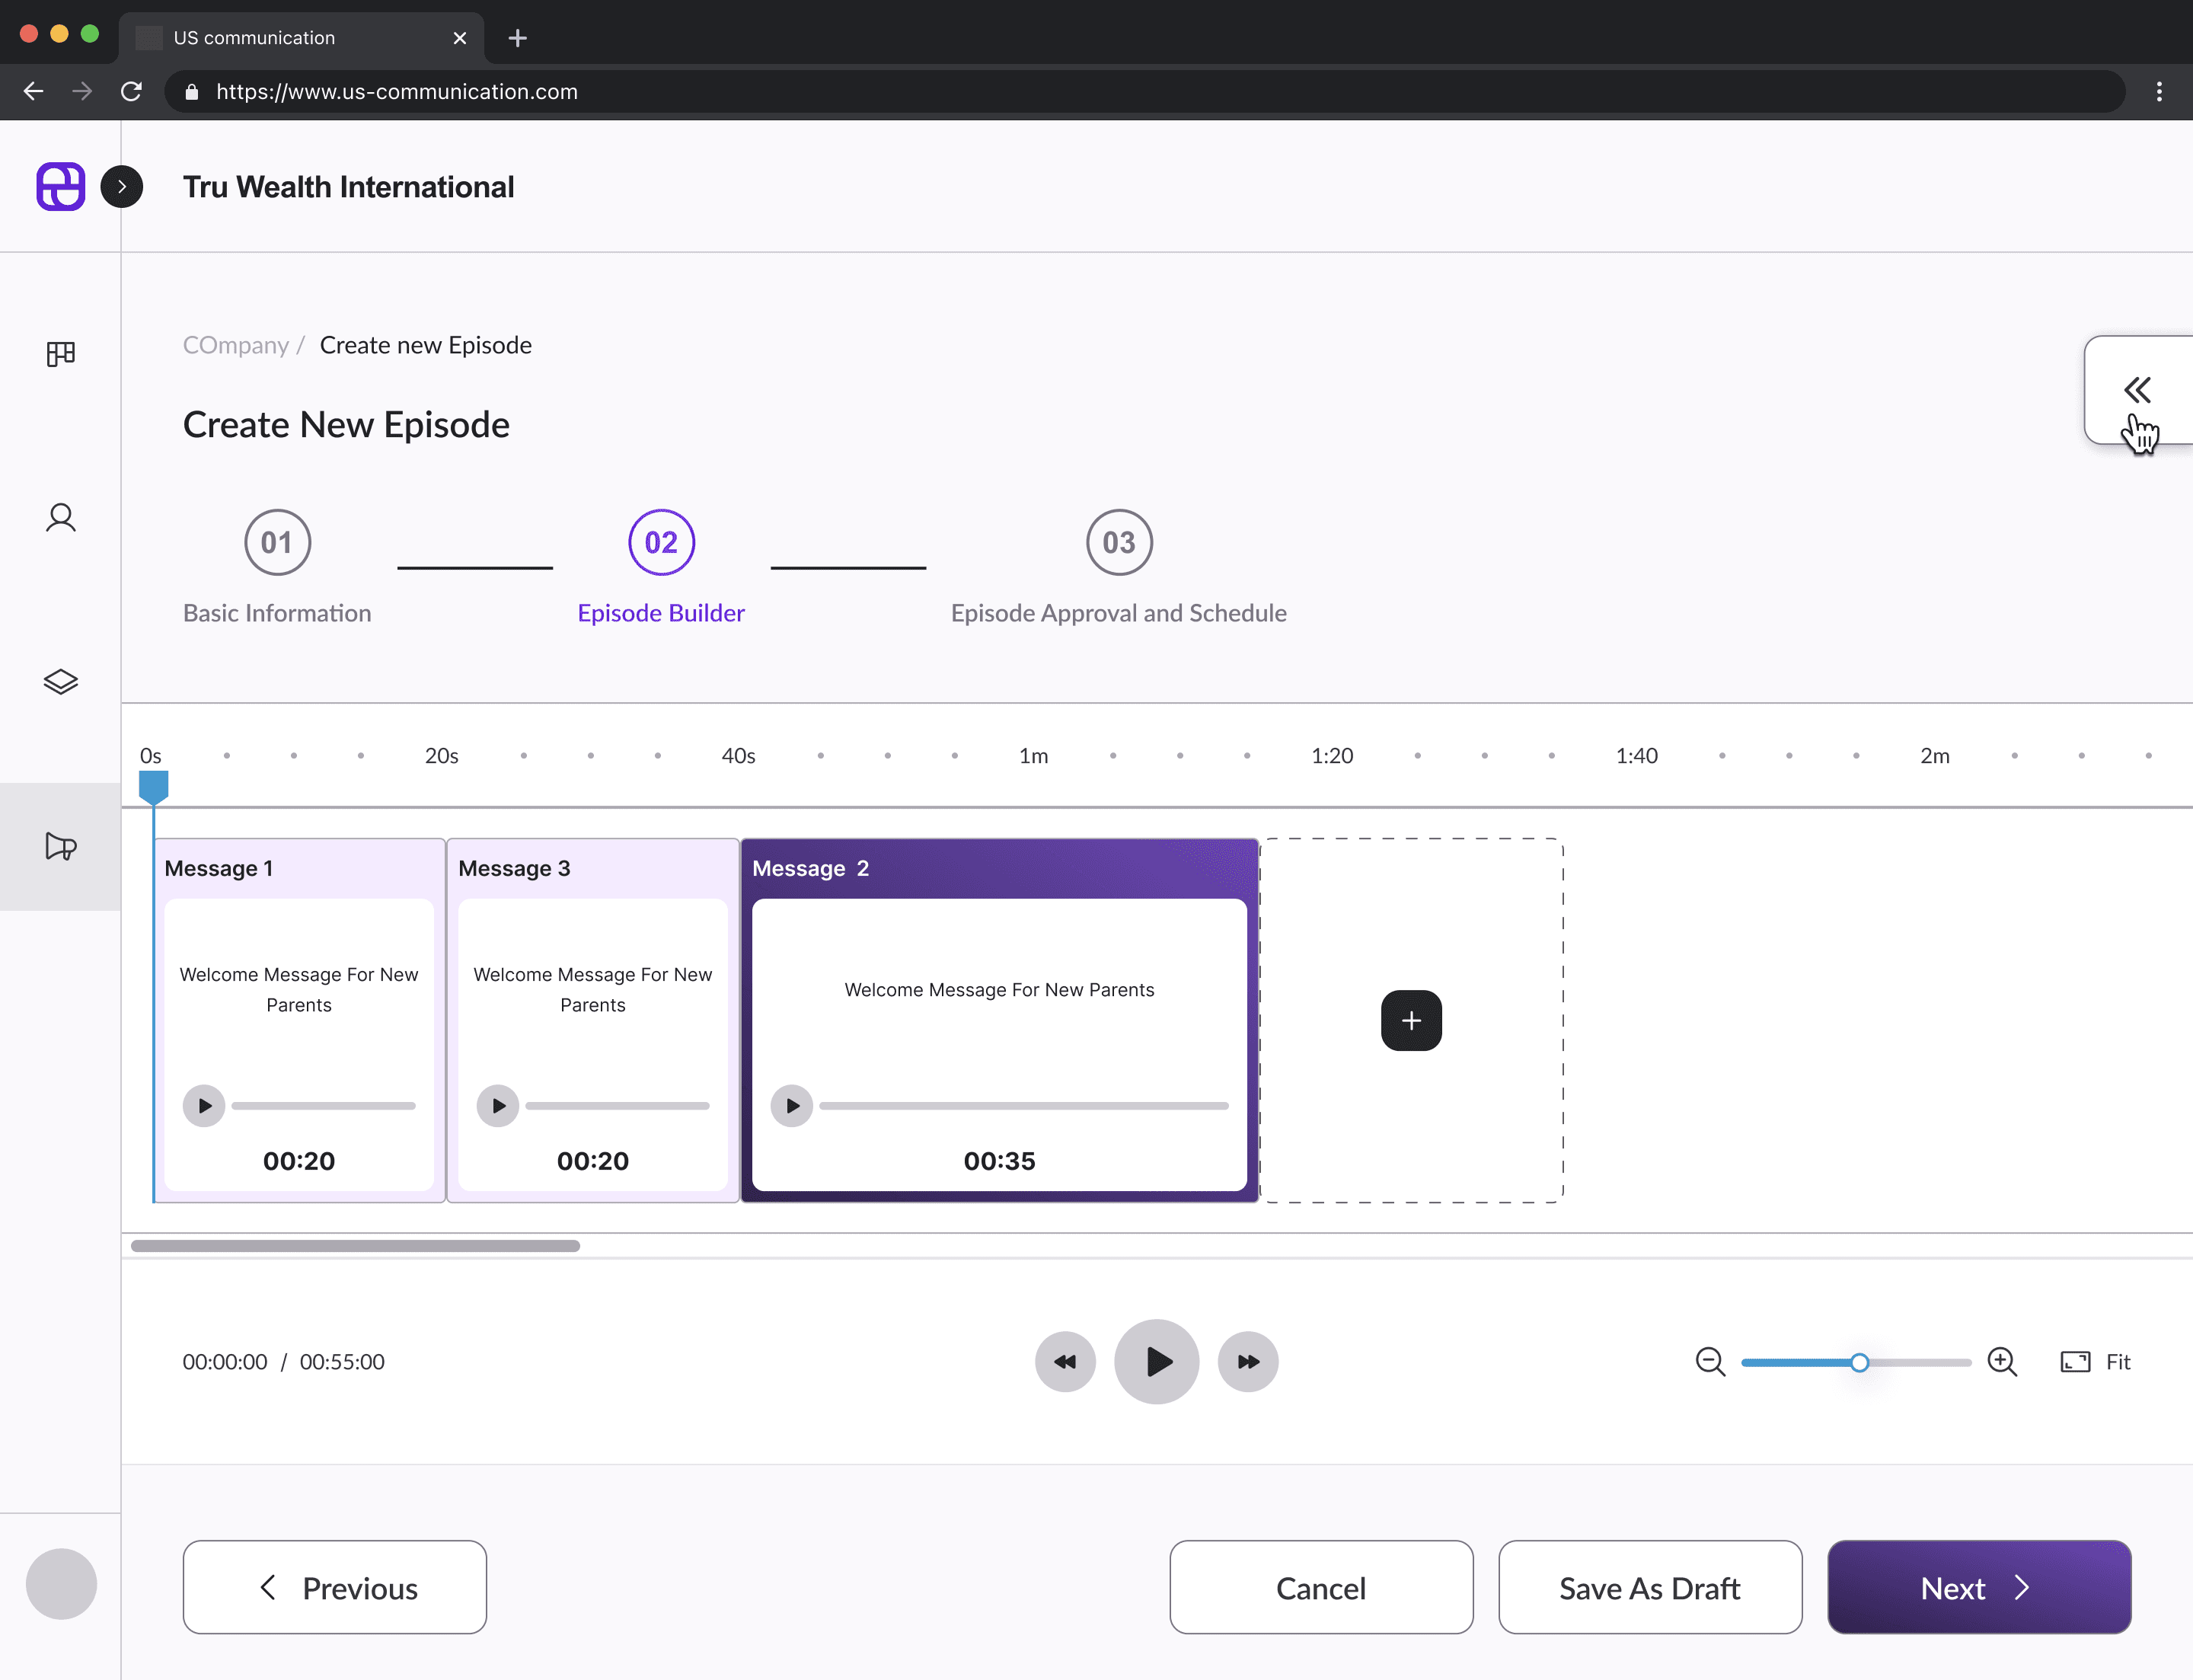Open the dashboard grid icon in the sidebar
2193x1680 pixels.
tap(61, 354)
